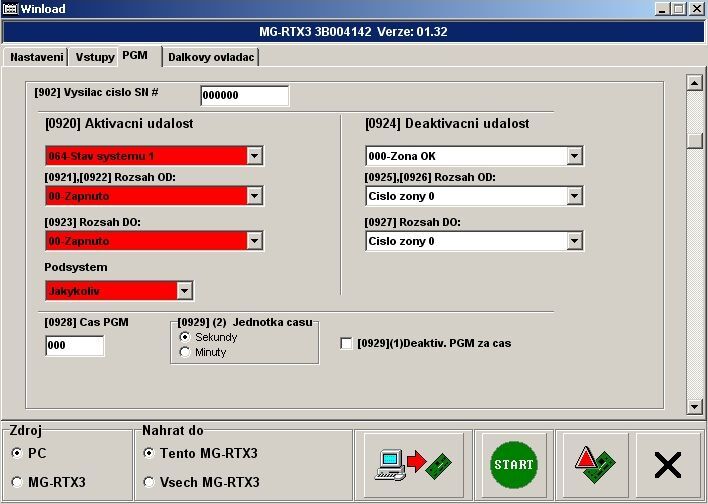Expand the deactivation Rozsah DO dropdown
Image resolution: width=708 pixels, height=504 pixels.
coord(574,241)
